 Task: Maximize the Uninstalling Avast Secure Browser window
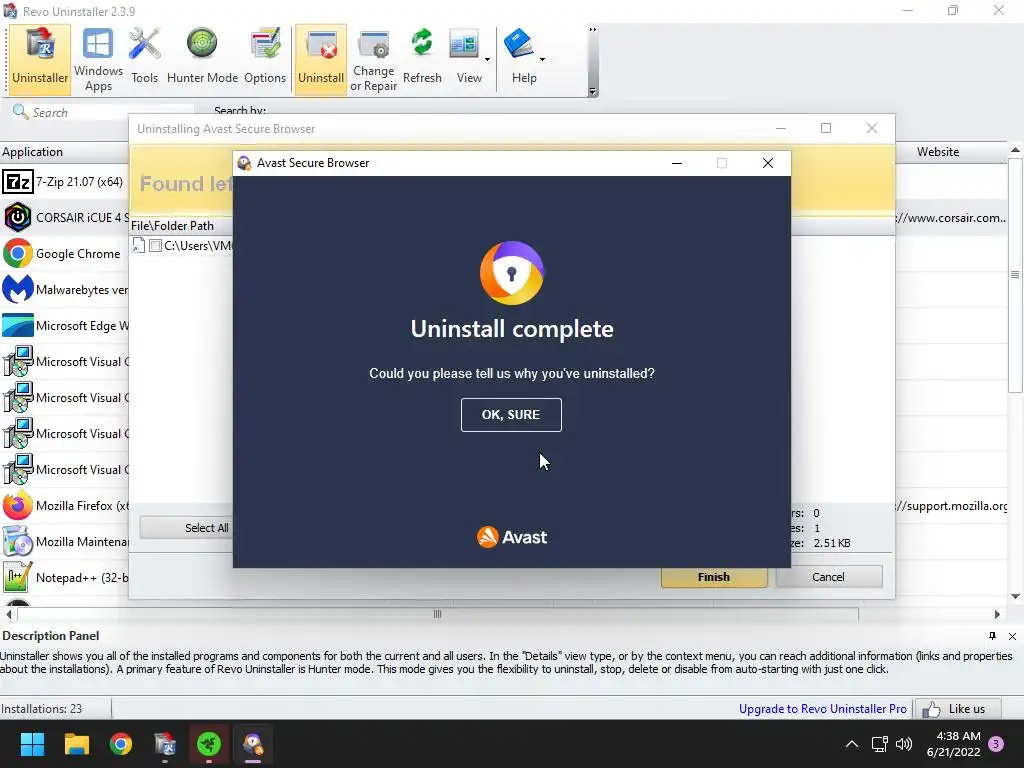[826, 128]
